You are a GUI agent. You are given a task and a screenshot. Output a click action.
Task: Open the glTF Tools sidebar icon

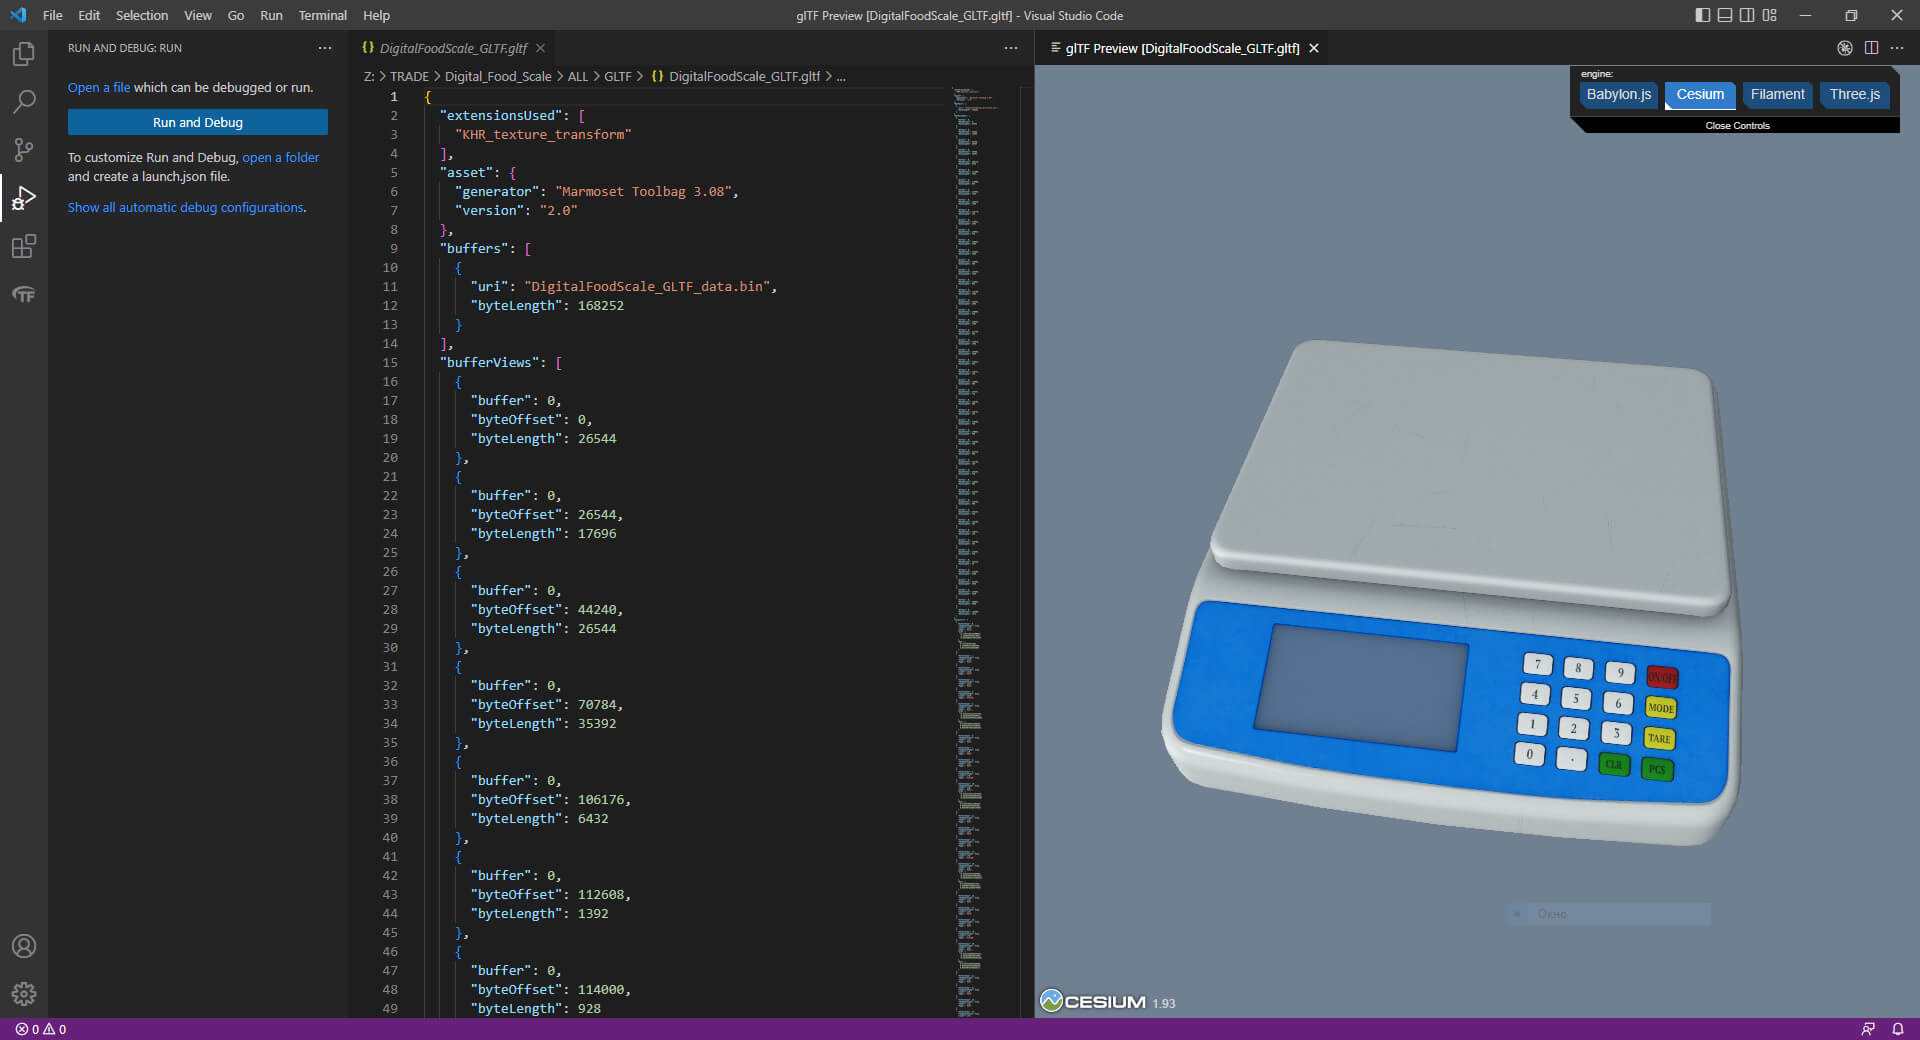24,295
